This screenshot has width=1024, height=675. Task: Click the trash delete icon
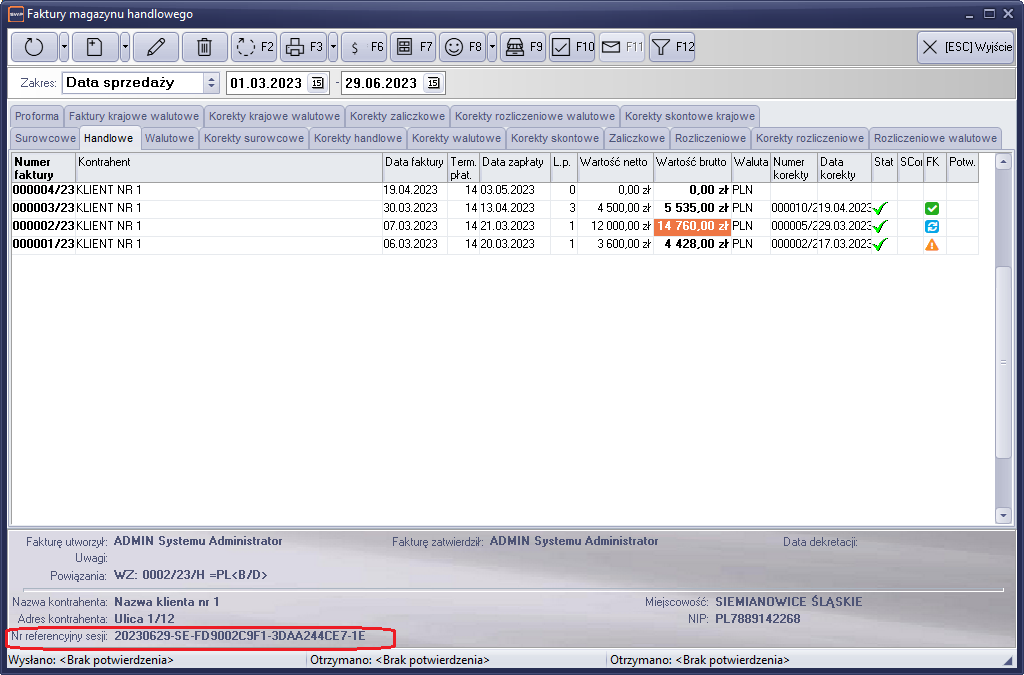click(204, 47)
